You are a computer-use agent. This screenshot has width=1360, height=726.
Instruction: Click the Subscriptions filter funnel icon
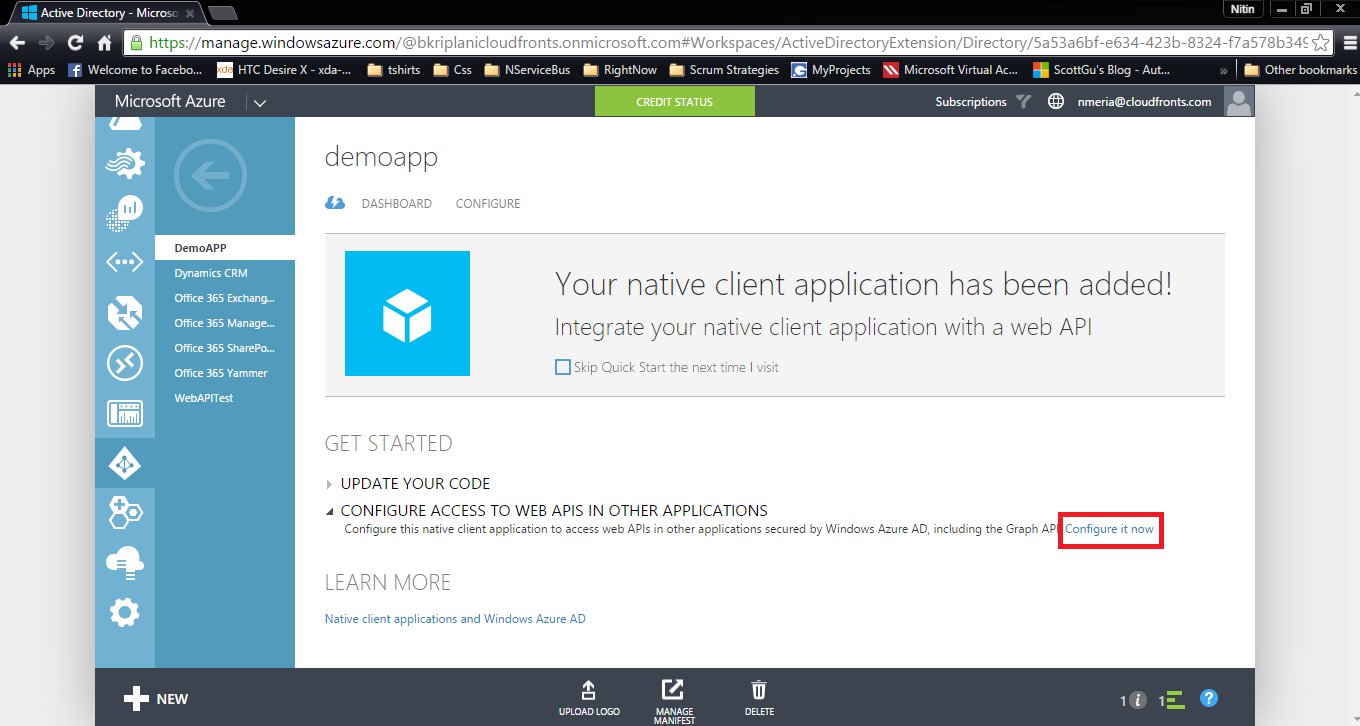[x=1023, y=101]
